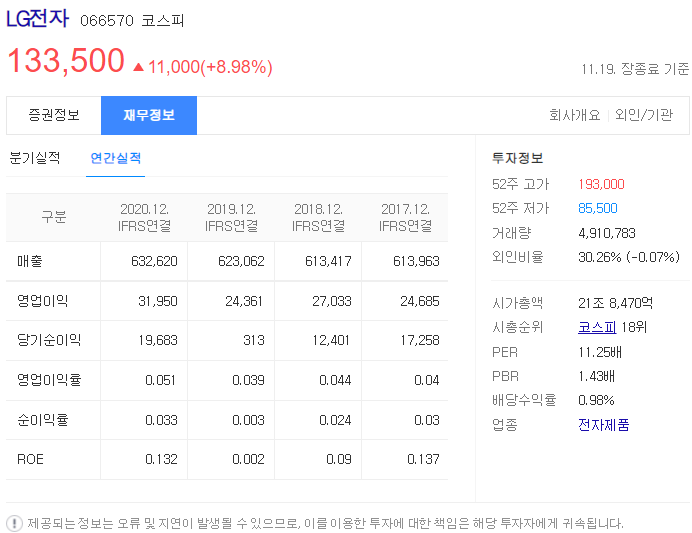
Task: Click operating margin value 0.044
Action: (335, 380)
